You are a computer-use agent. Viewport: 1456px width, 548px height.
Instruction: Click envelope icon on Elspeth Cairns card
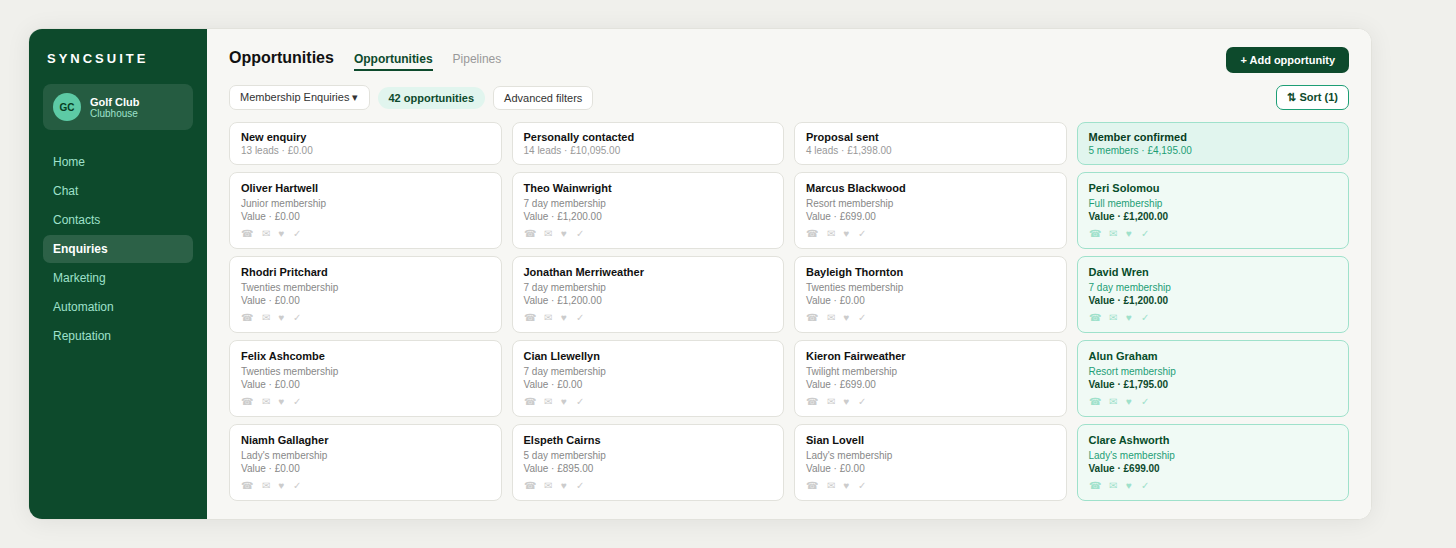point(548,485)
